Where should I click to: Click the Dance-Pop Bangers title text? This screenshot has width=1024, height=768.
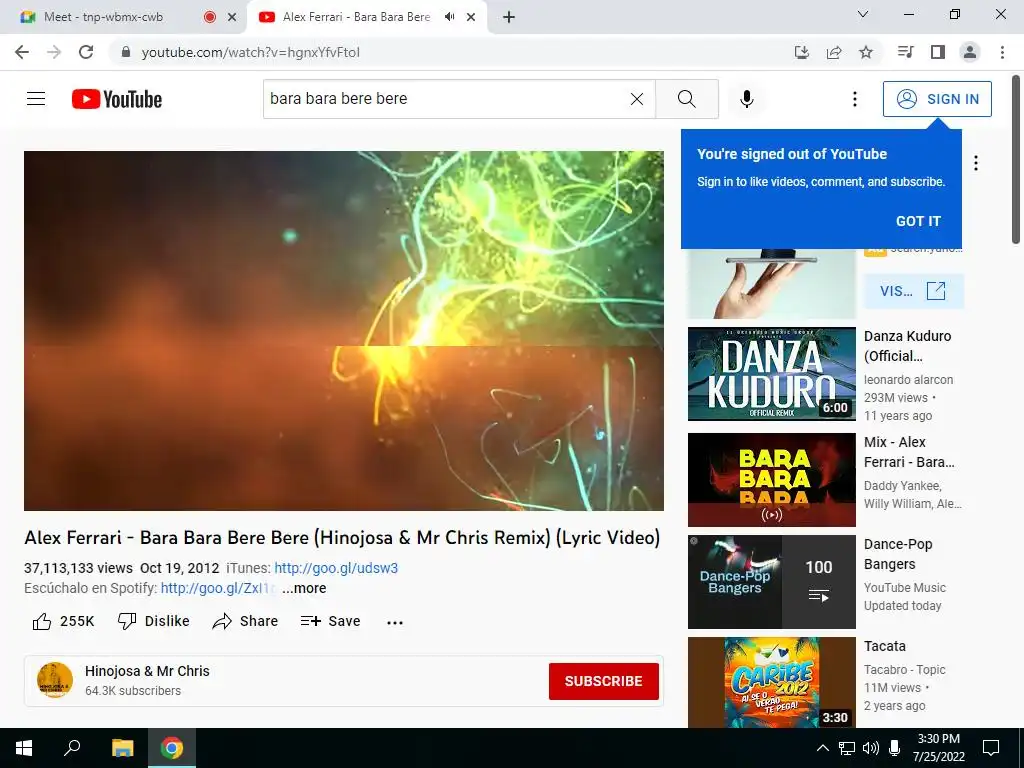click(898, 554)
